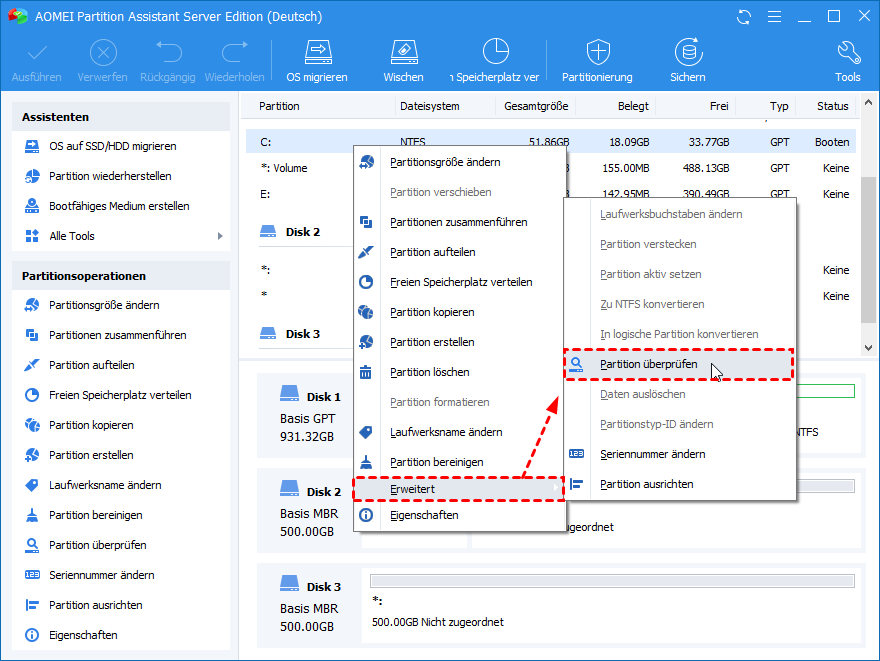
Task: Click Freien Speicherplatz verteilen in sidebar
Action: click(121, 395)
